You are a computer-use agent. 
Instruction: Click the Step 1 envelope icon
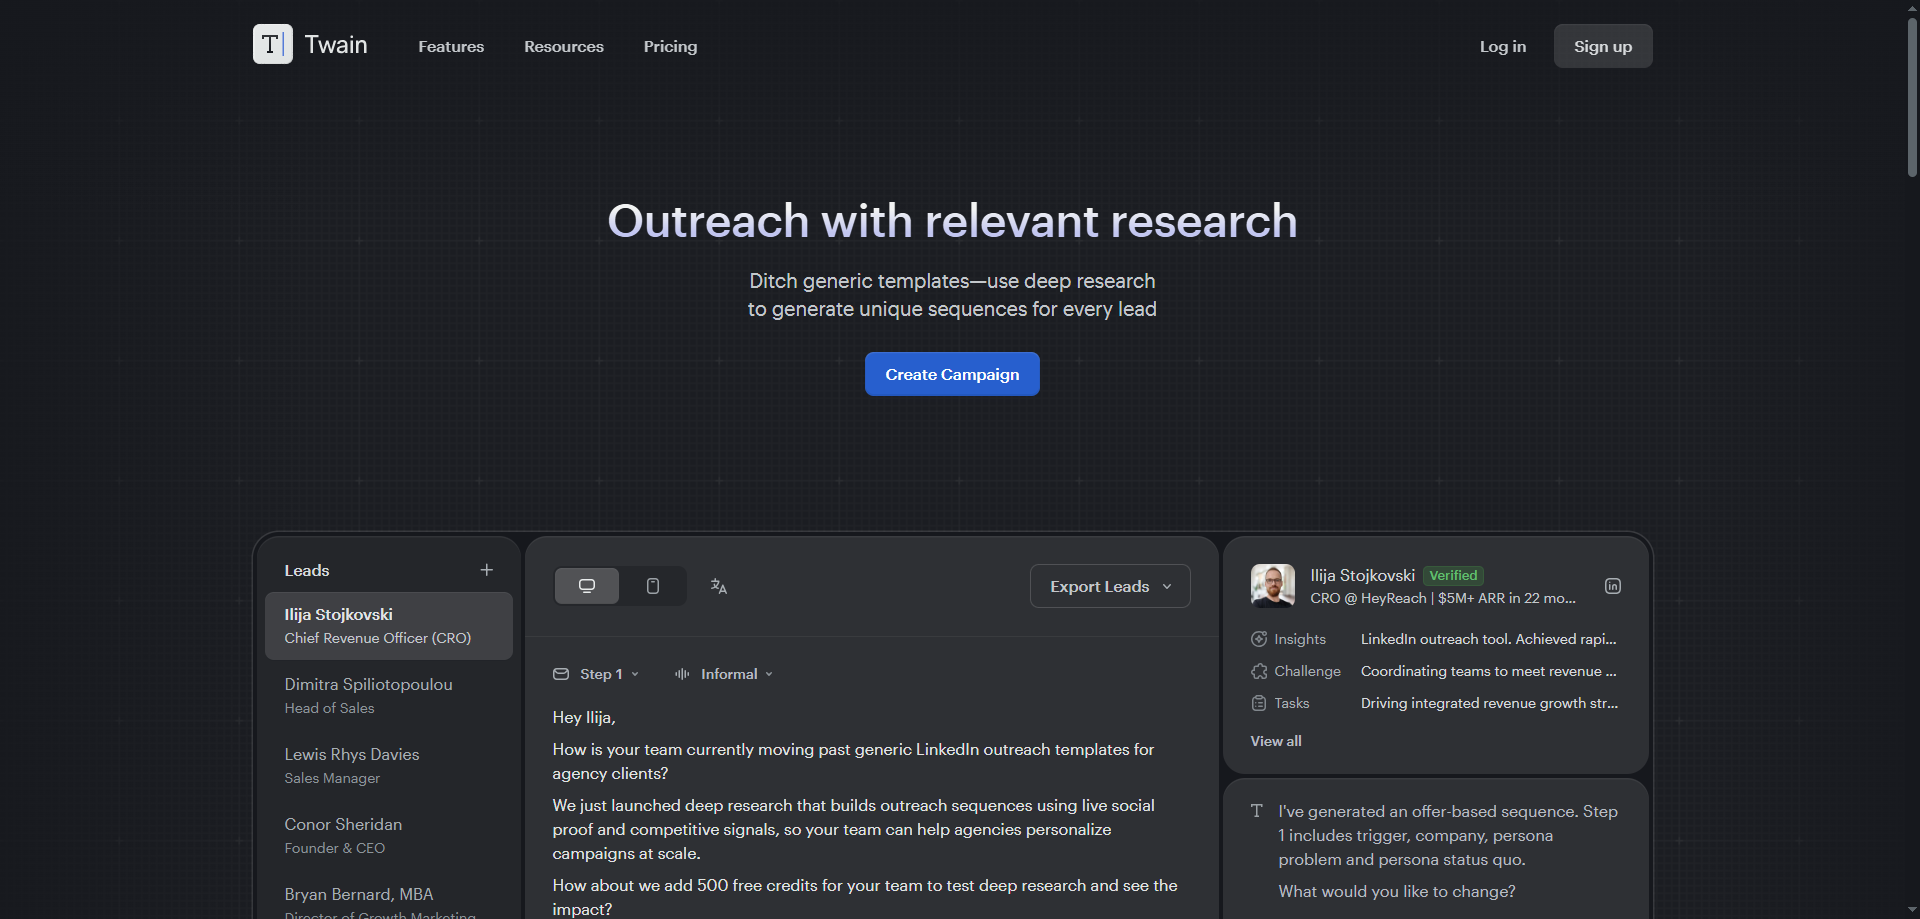point(561,674)
